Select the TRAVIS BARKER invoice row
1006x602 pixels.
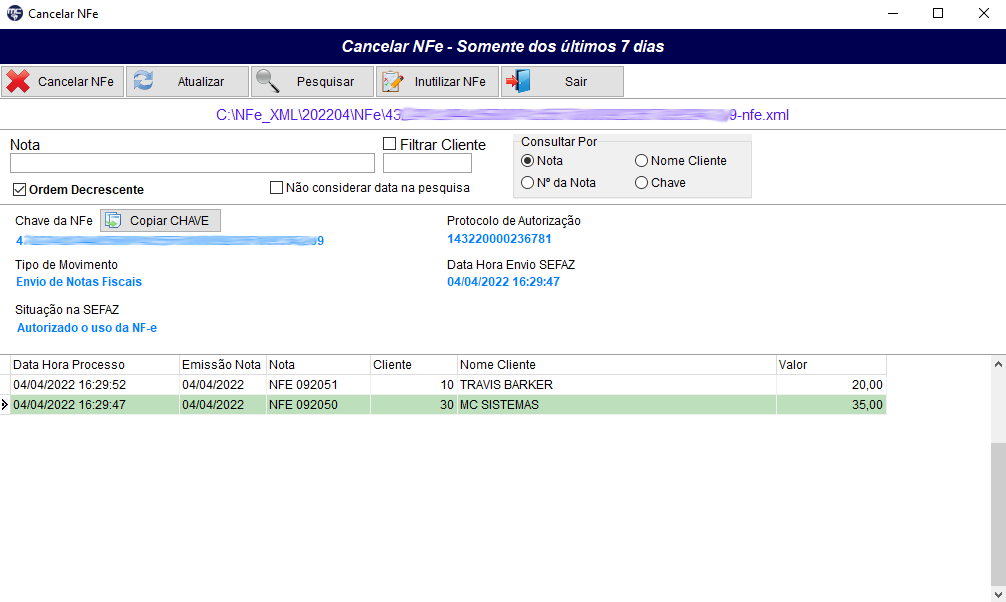pos(506,385)
